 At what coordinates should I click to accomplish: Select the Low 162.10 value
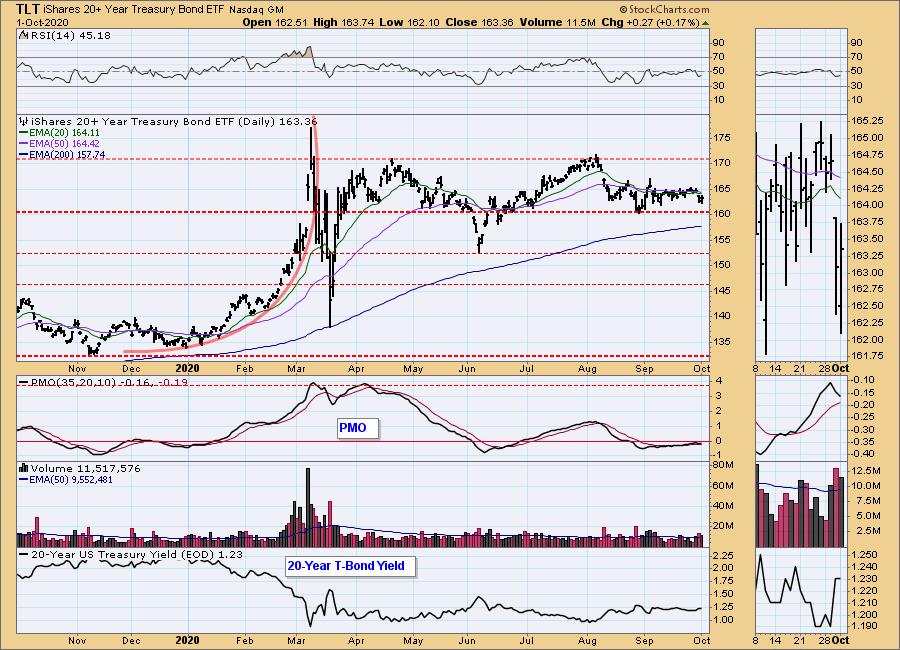click(x=409, y=22)
